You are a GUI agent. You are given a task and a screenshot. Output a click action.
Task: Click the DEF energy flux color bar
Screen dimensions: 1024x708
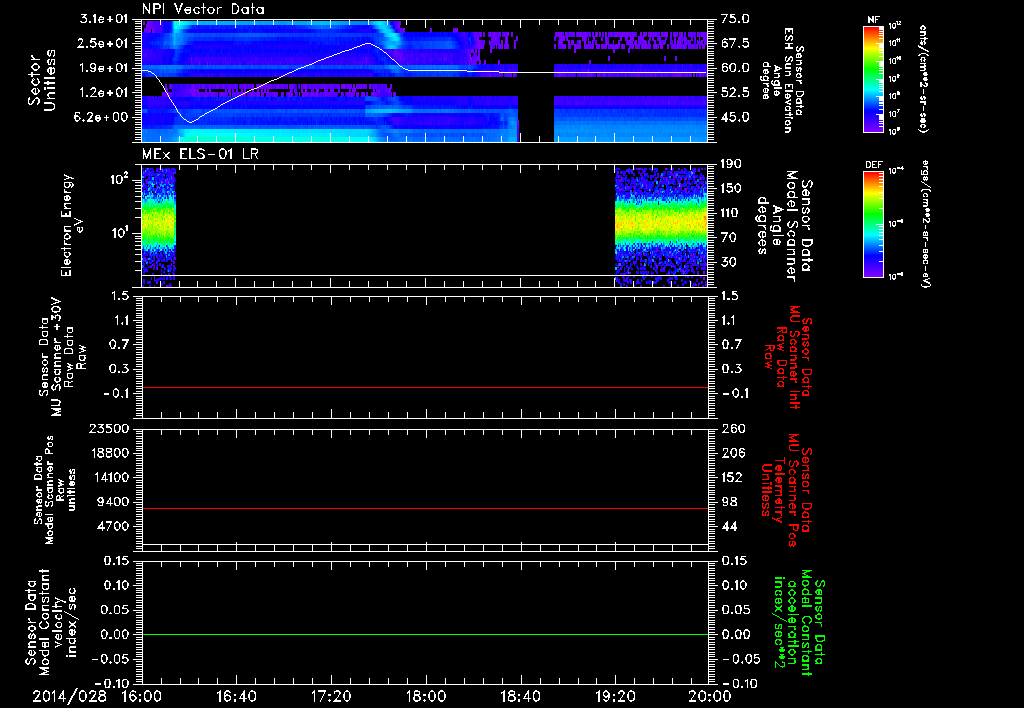click(874, 224)
